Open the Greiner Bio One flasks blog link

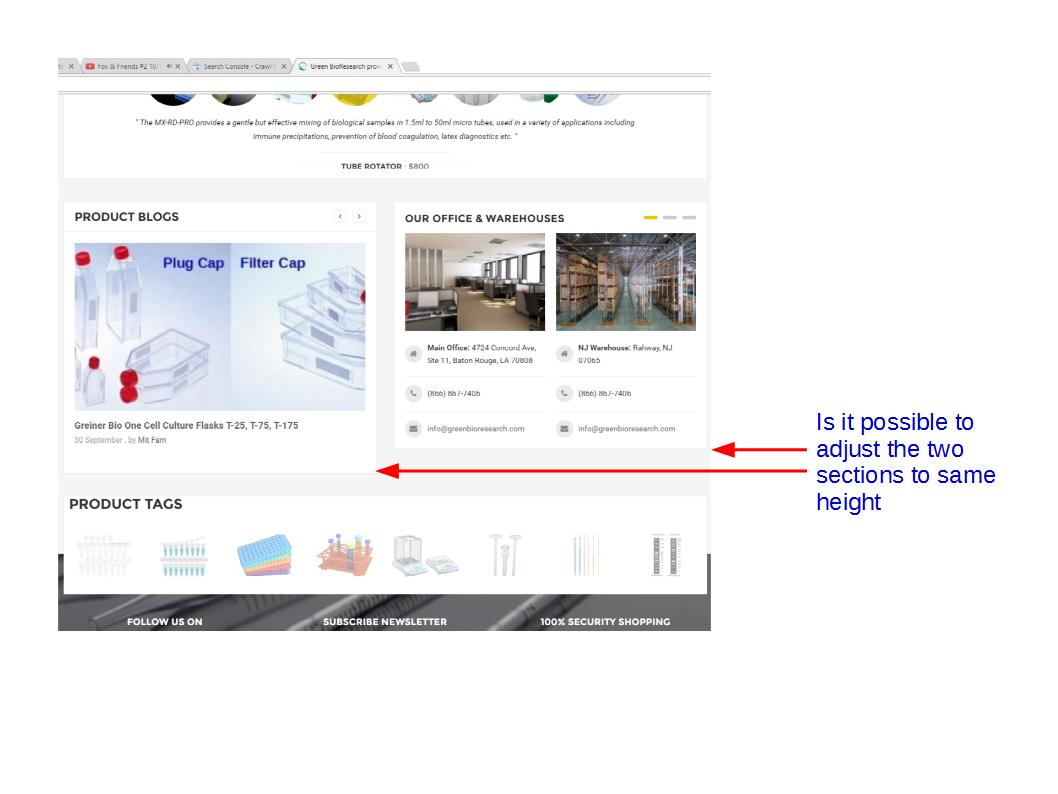tap(186, 426)
